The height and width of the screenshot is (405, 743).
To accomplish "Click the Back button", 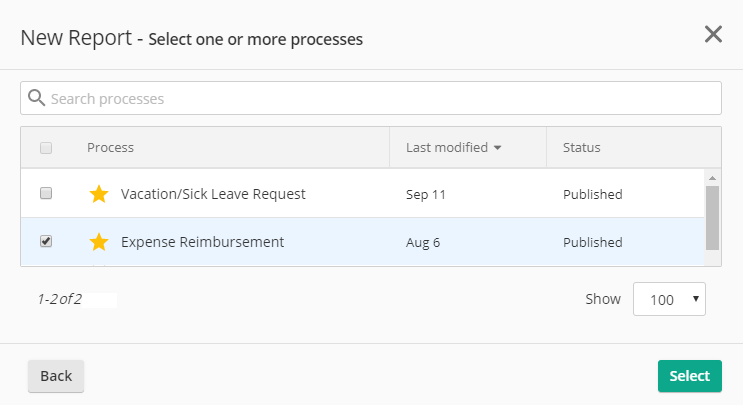I will tap(56, 376).
